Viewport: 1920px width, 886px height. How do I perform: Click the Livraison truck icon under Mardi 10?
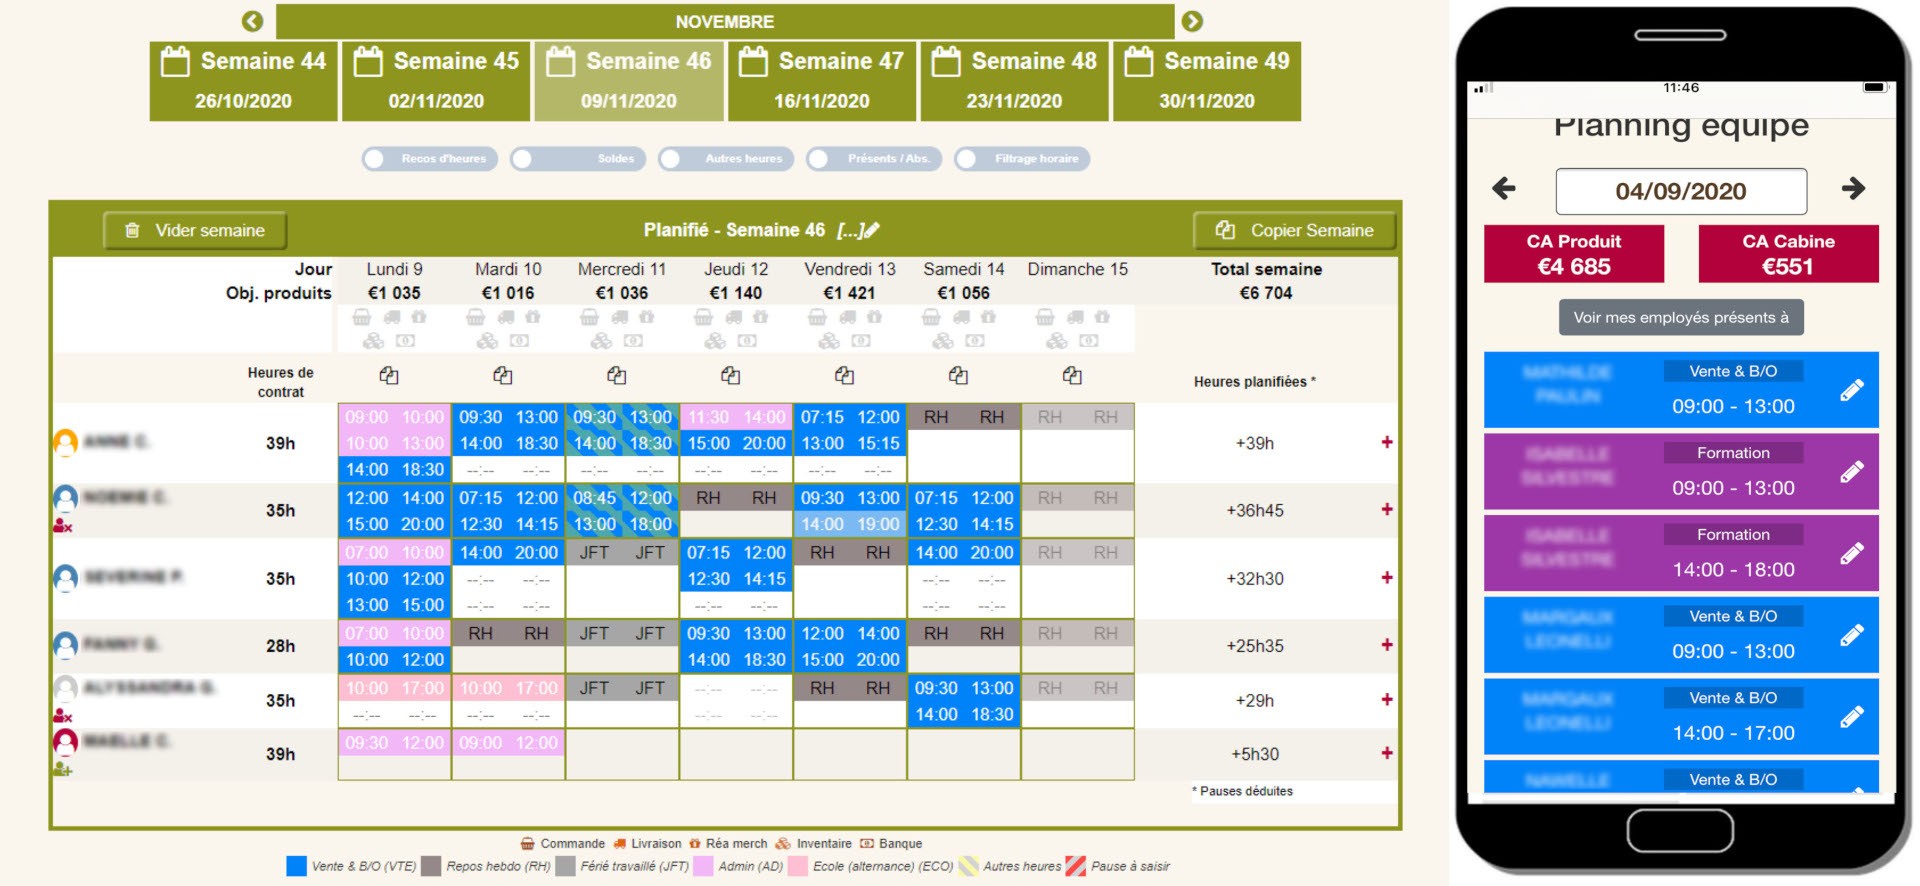point(506,317)
